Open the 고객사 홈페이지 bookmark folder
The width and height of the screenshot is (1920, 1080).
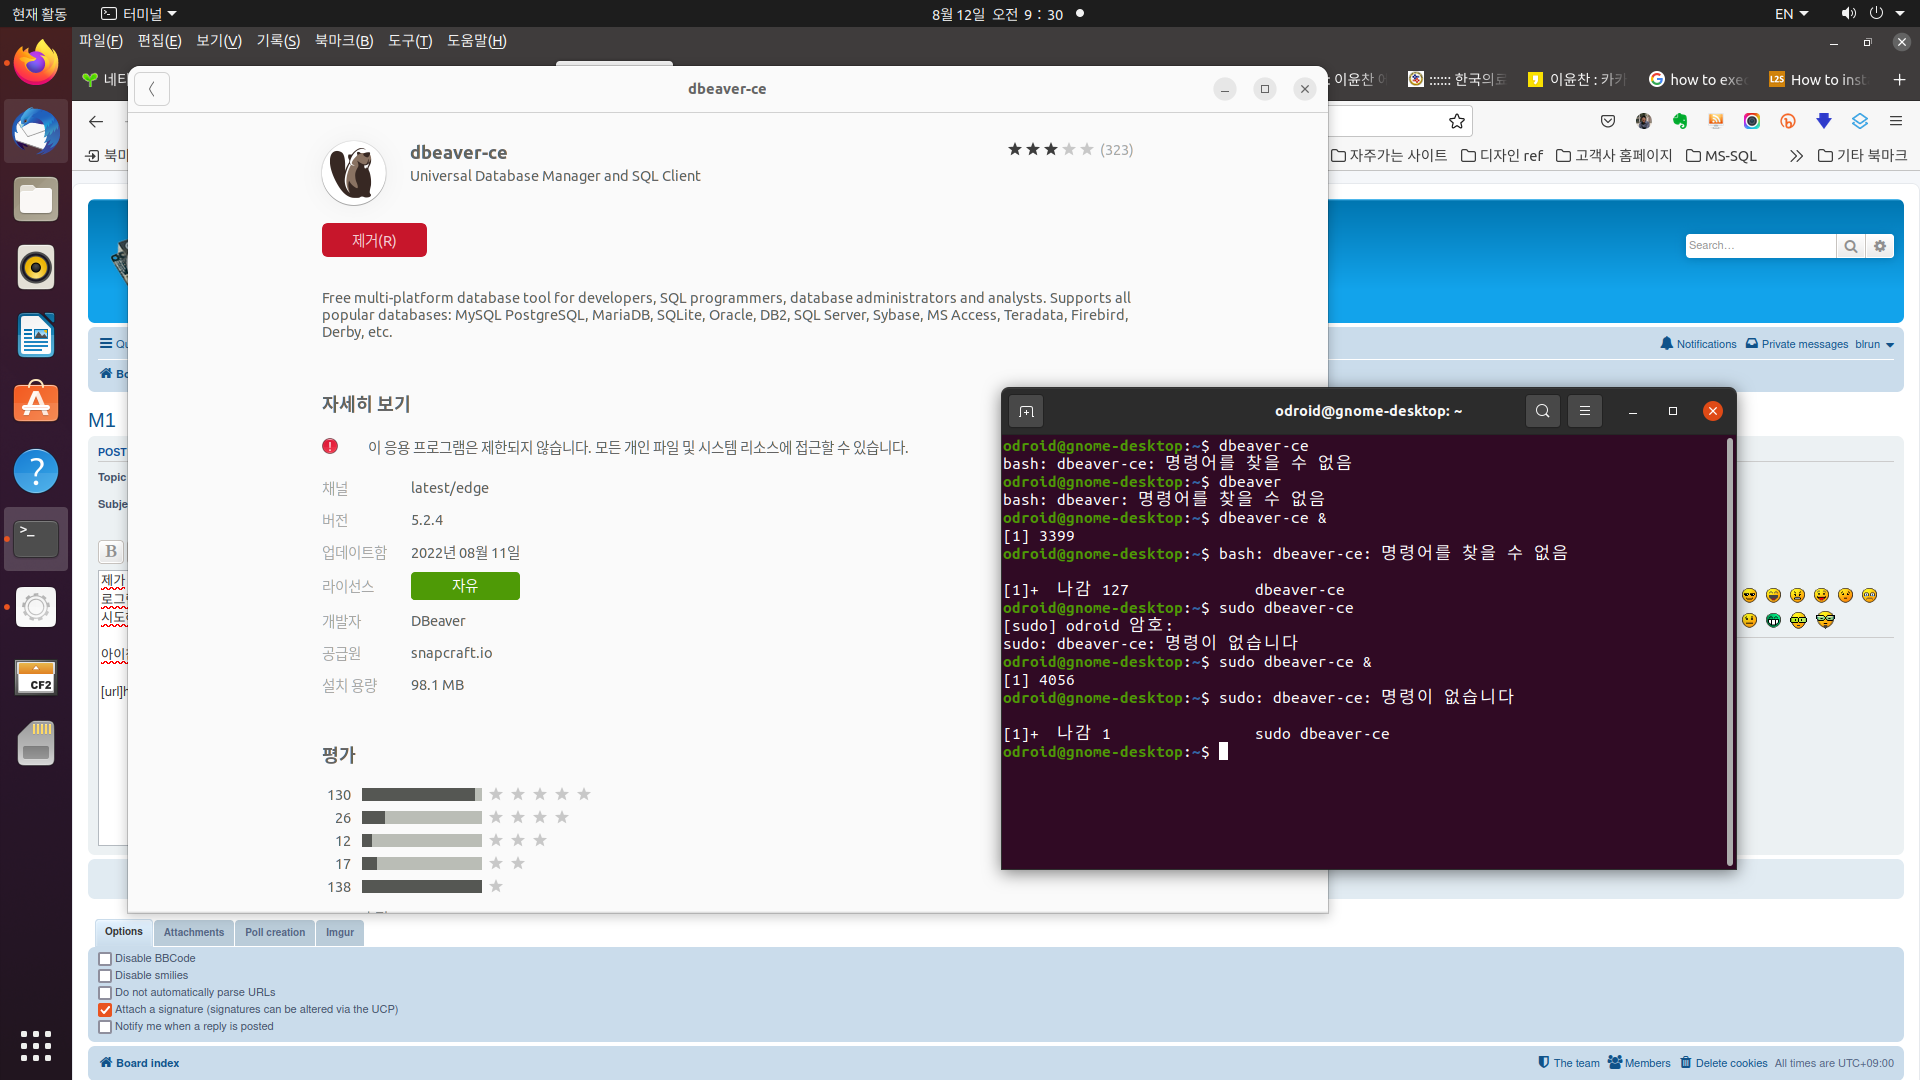pyautogui.click(x=1614, y=156)
